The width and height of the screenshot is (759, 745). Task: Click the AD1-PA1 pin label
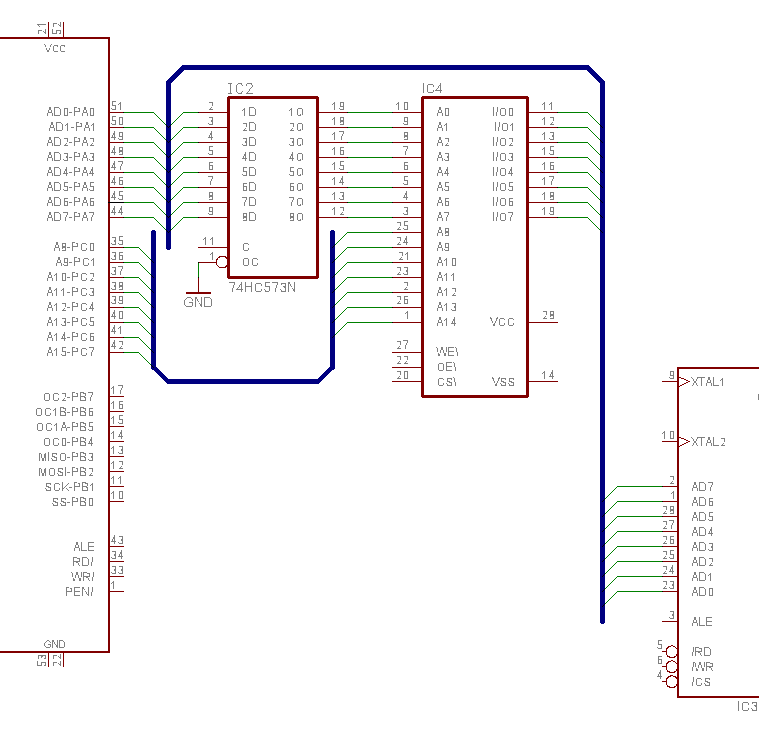pyautogui.click(x=72, y=127)
